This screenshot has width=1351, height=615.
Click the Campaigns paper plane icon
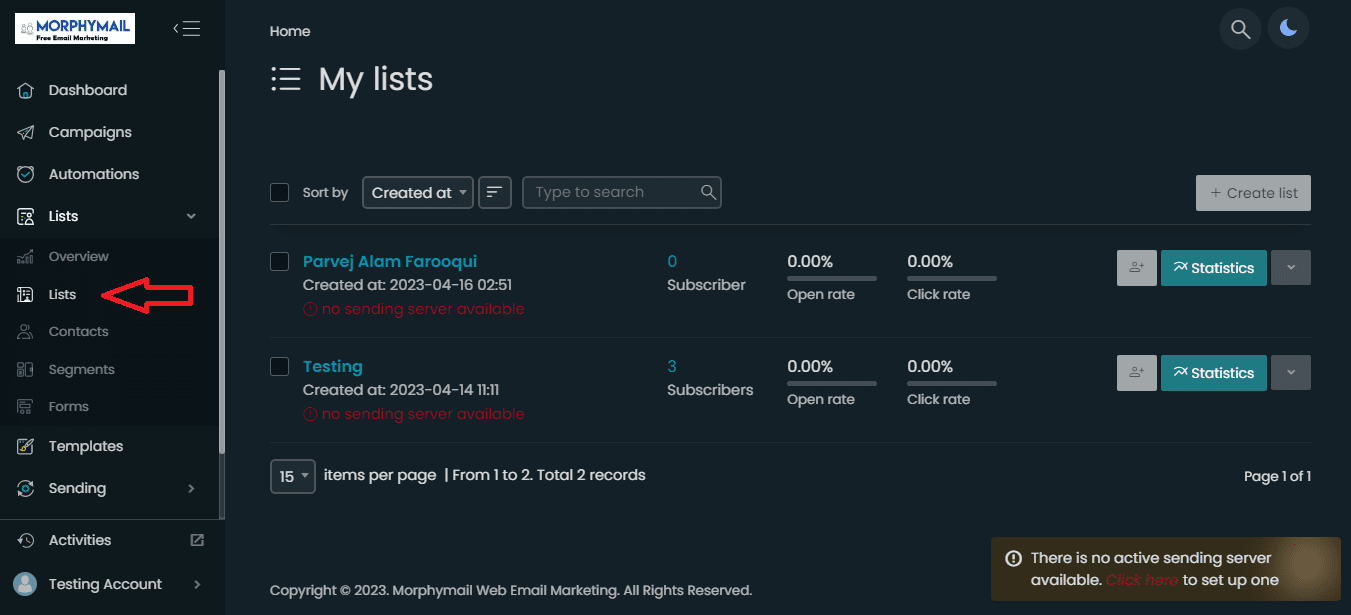[x=27, y=132]
